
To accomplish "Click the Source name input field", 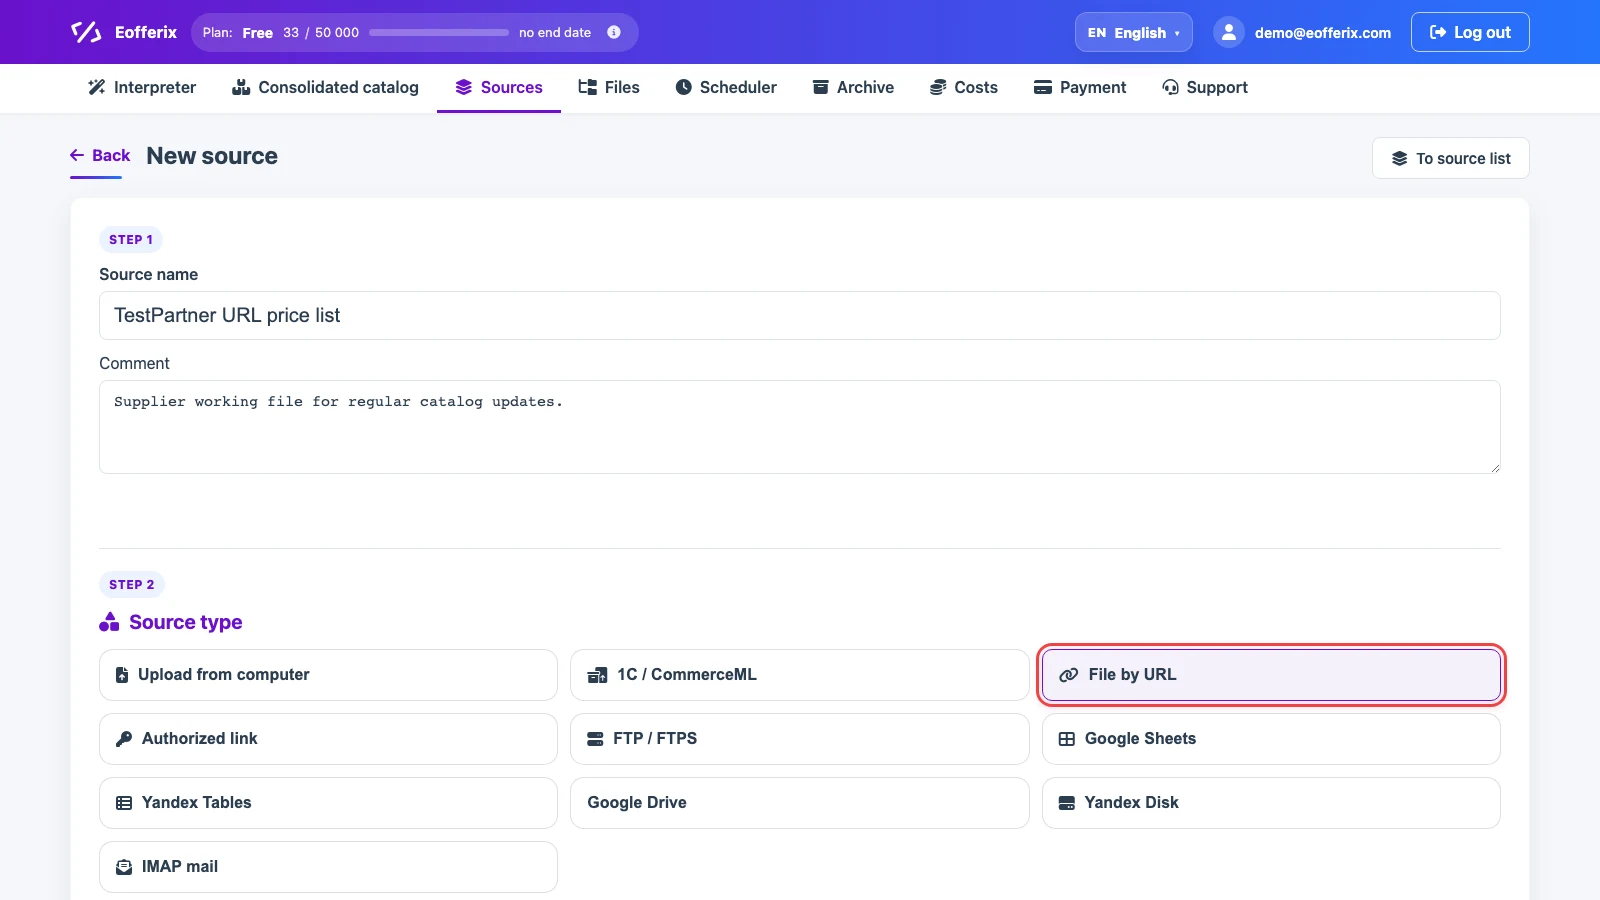I will pyautogui.click(x=800, y=315).
